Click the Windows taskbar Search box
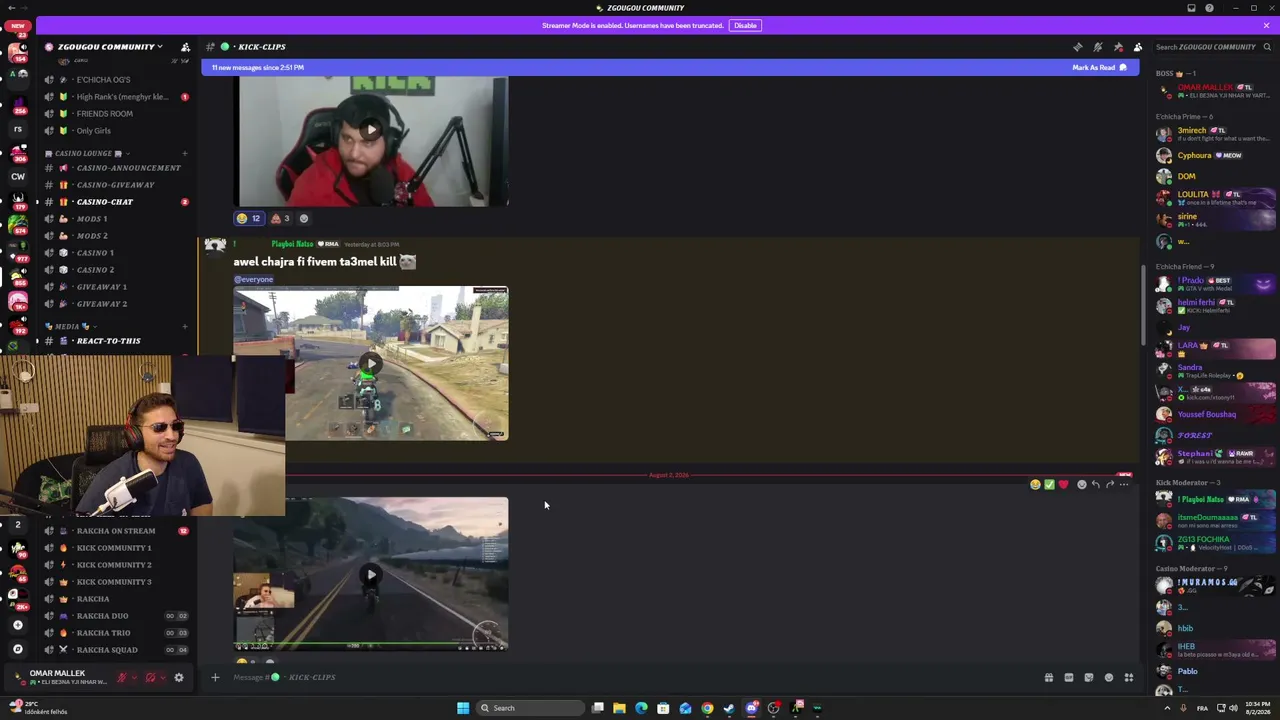The height and width of the screenshot is (720, 1280). 529,708
